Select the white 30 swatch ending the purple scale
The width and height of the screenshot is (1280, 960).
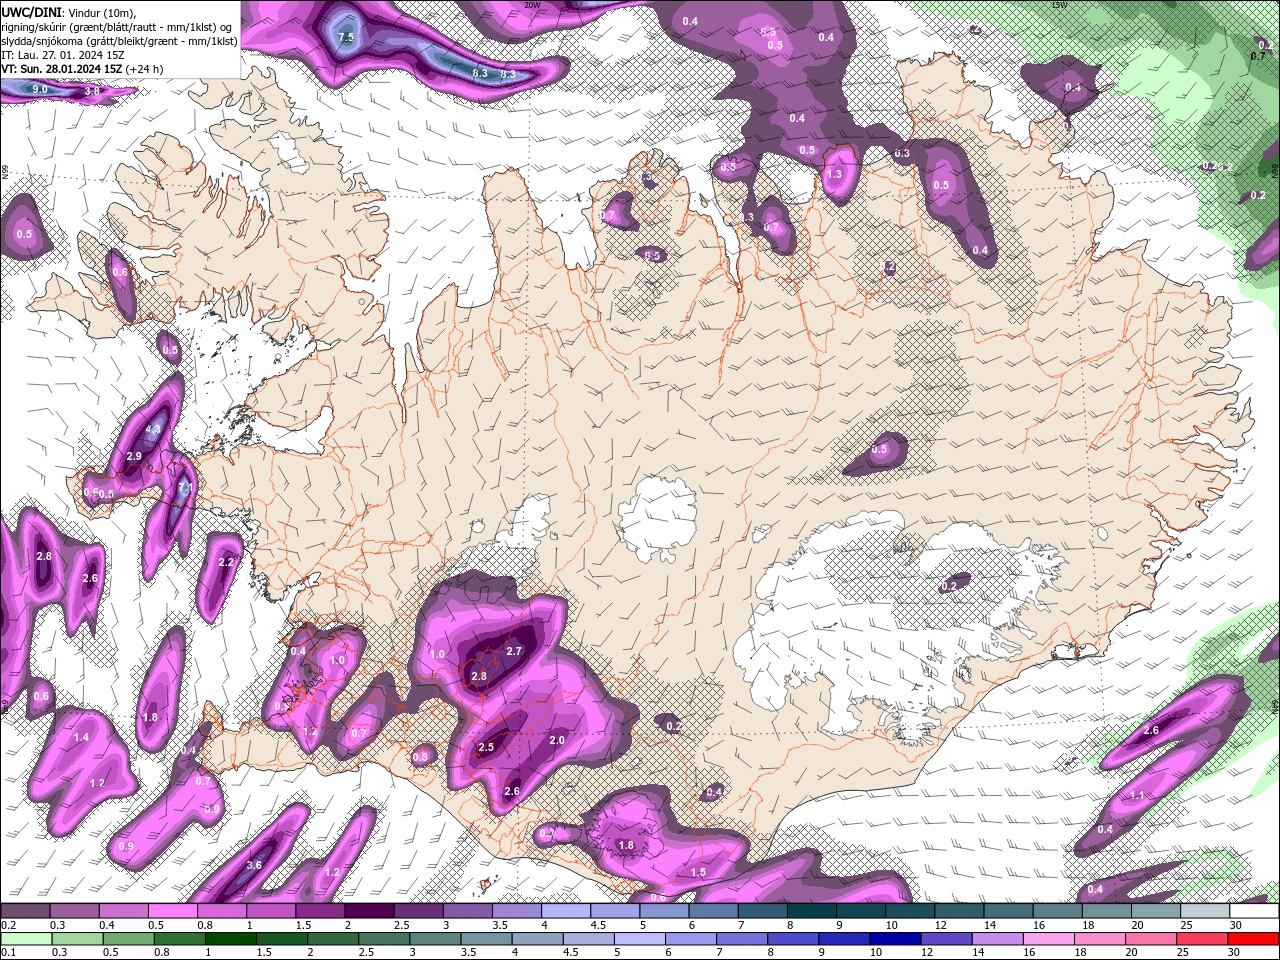pyautogui.click(x=1254, y=911)
